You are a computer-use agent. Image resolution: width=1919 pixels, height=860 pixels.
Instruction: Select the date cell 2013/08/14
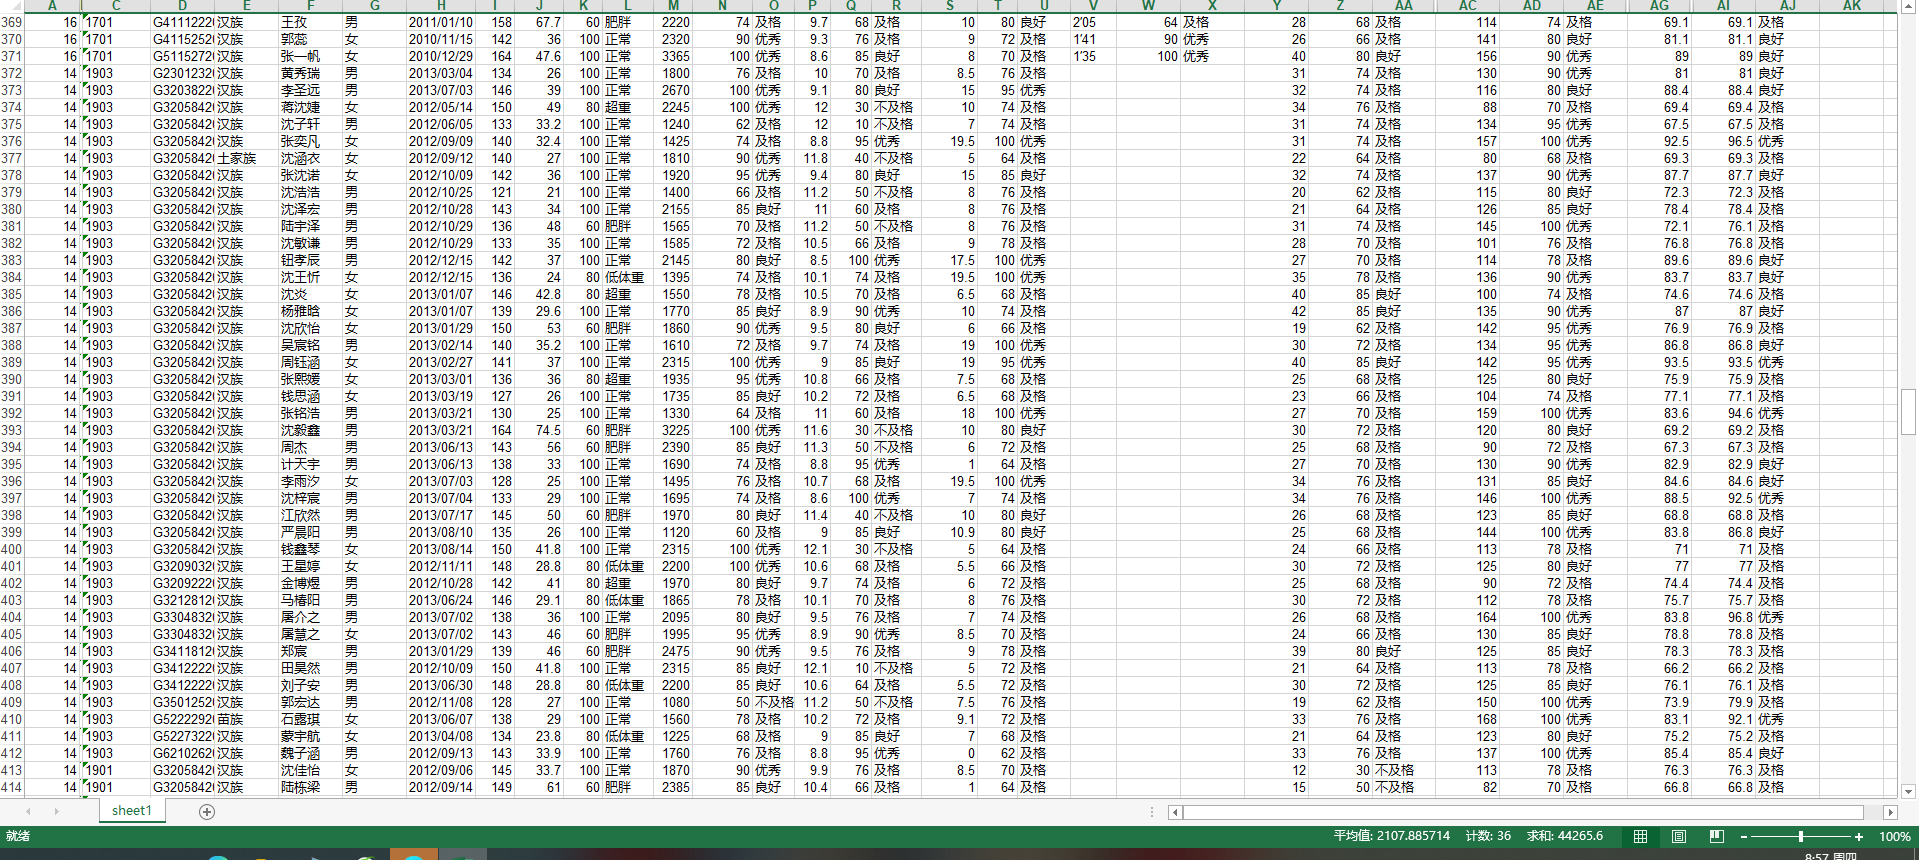pos(441,549)
